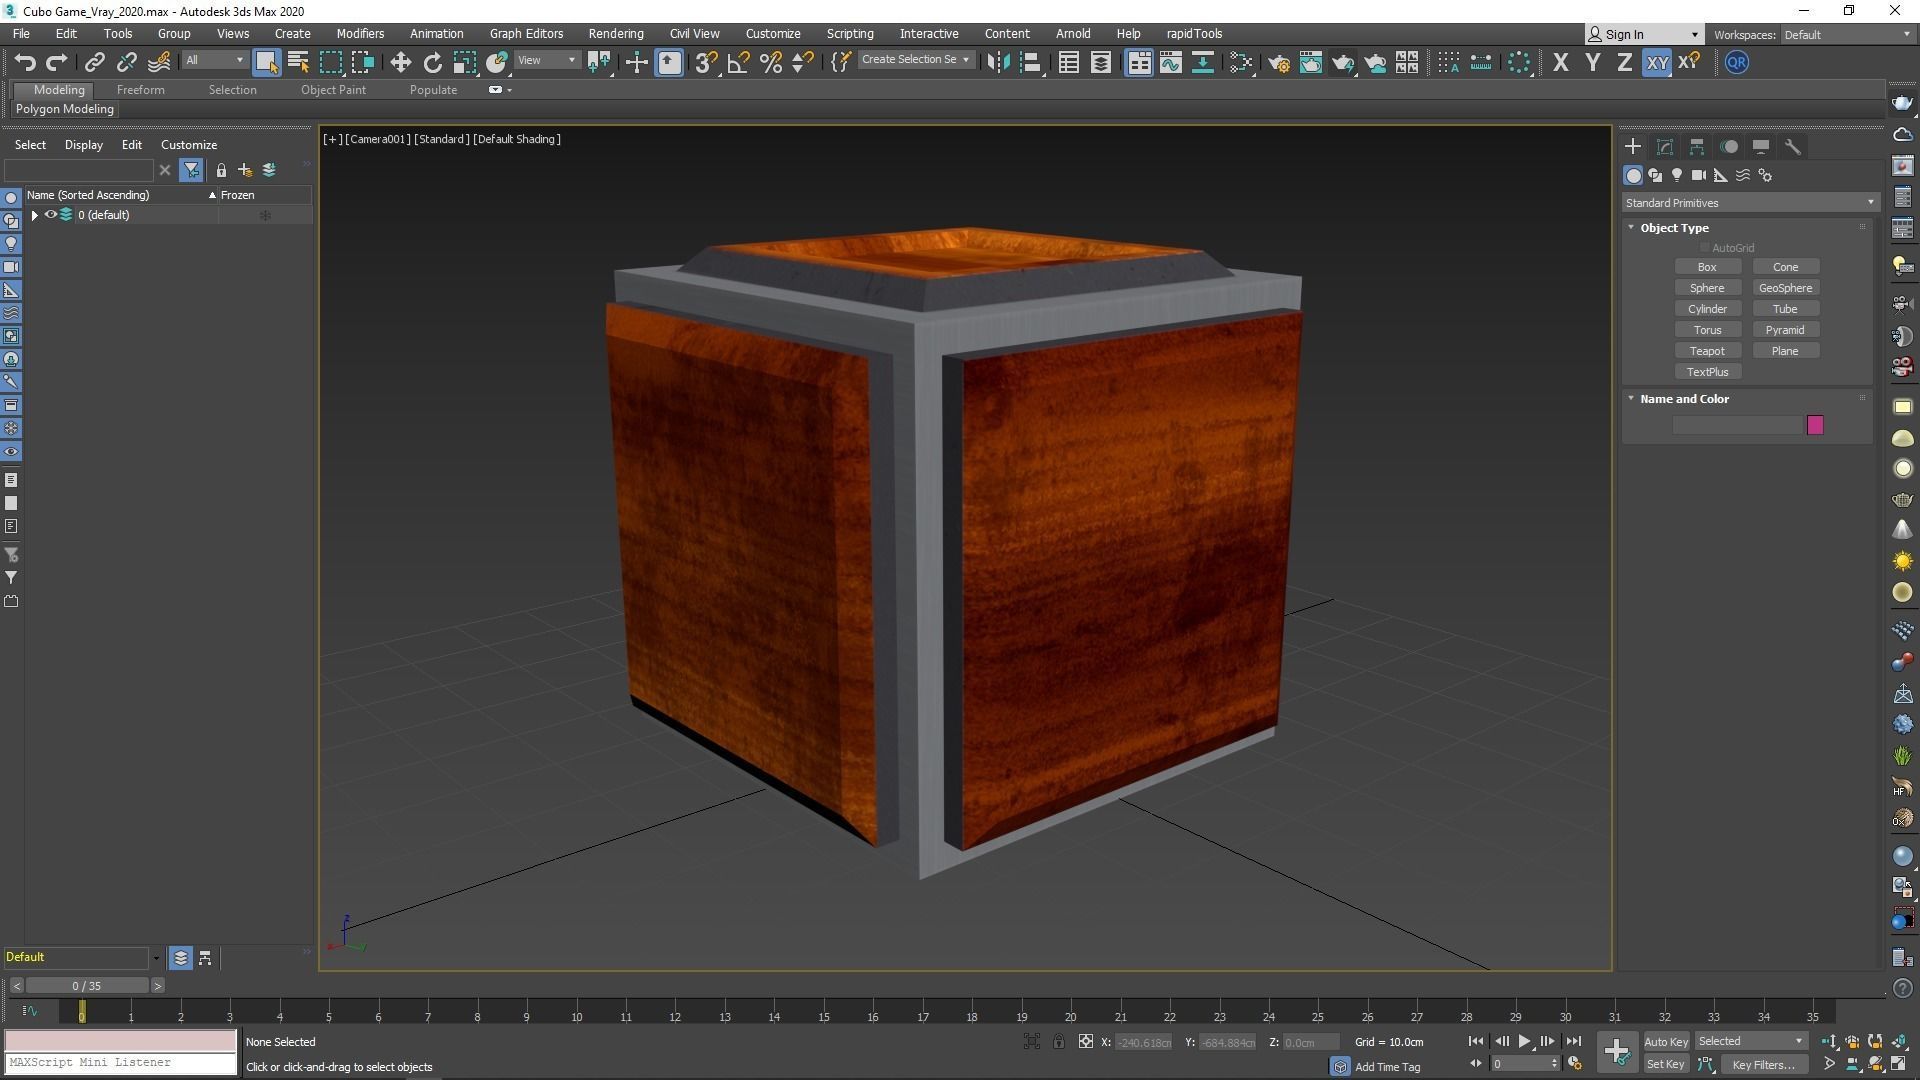Toggle Auto Key animation mode

click(1665, 1042)
